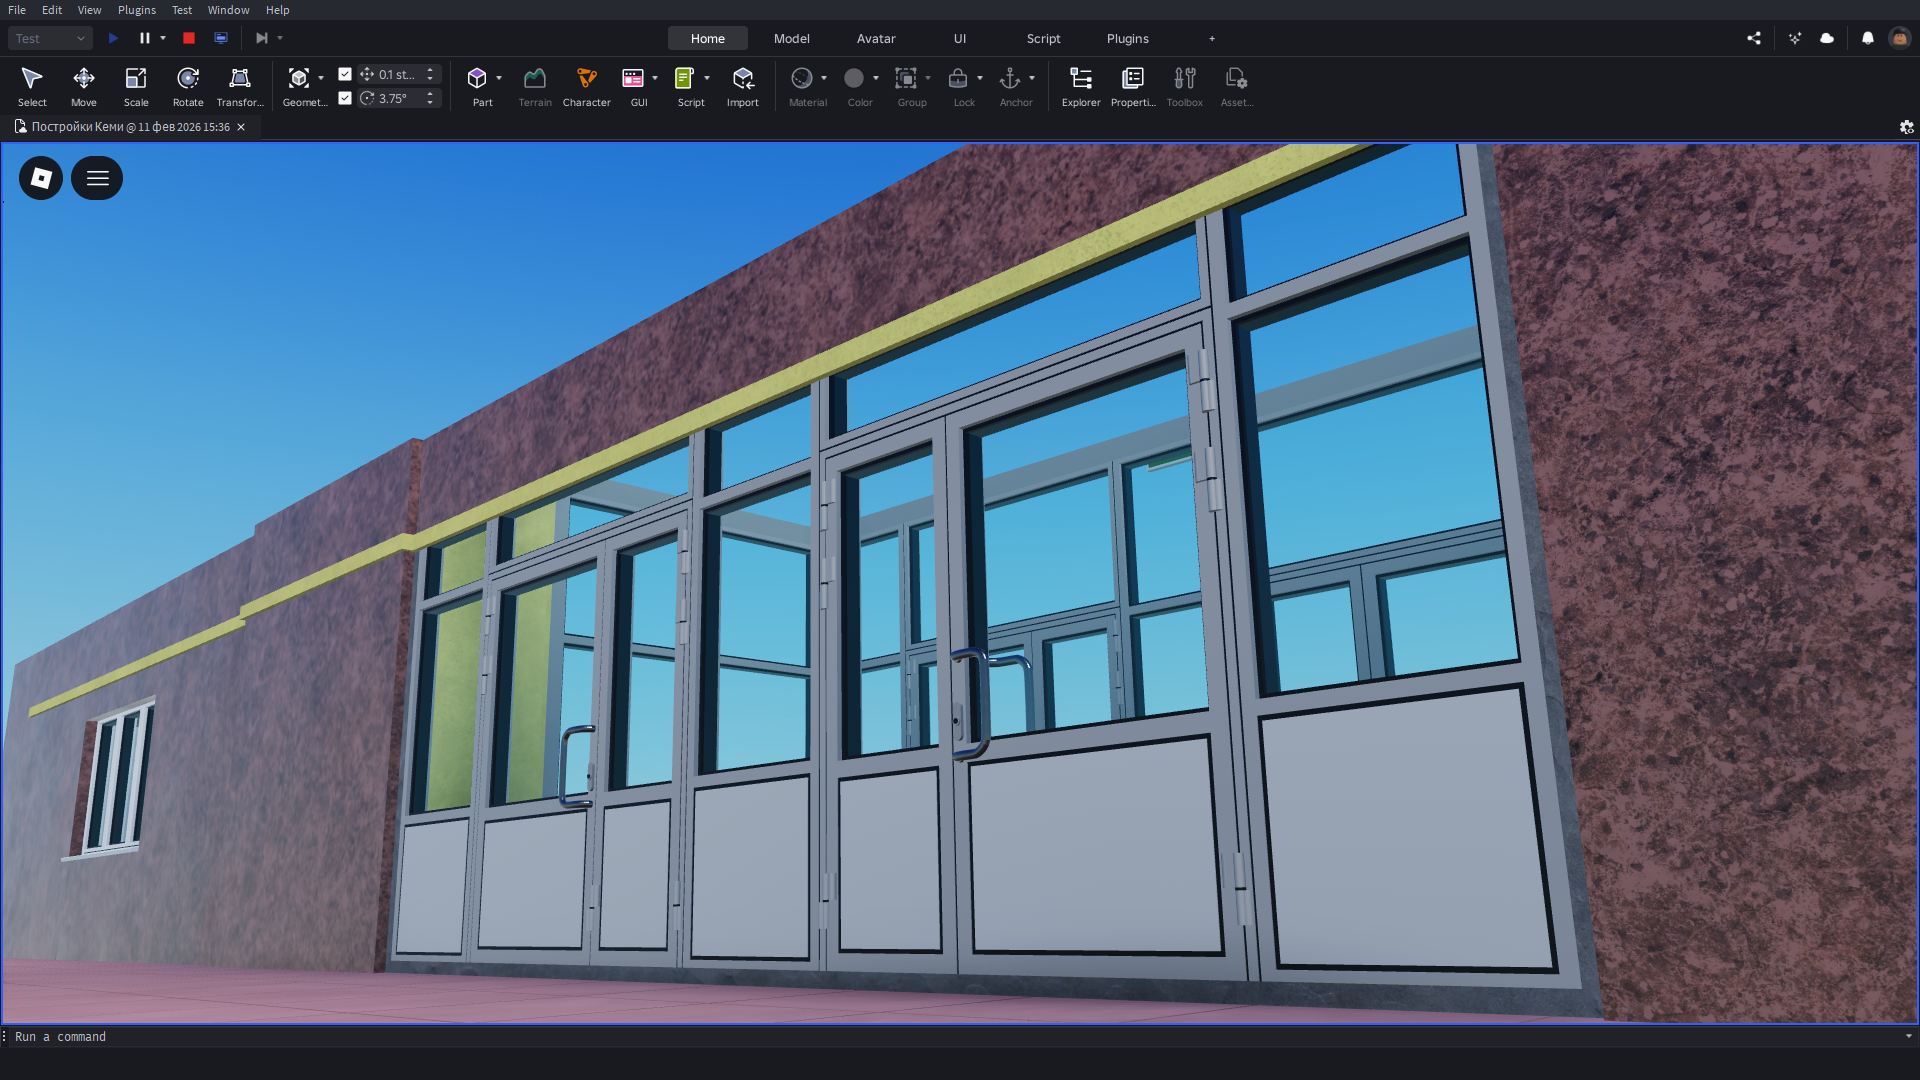Expand the Test mode dropdown
The height and width of the screenshot is (1080, 1920).
tap(50, 38)
